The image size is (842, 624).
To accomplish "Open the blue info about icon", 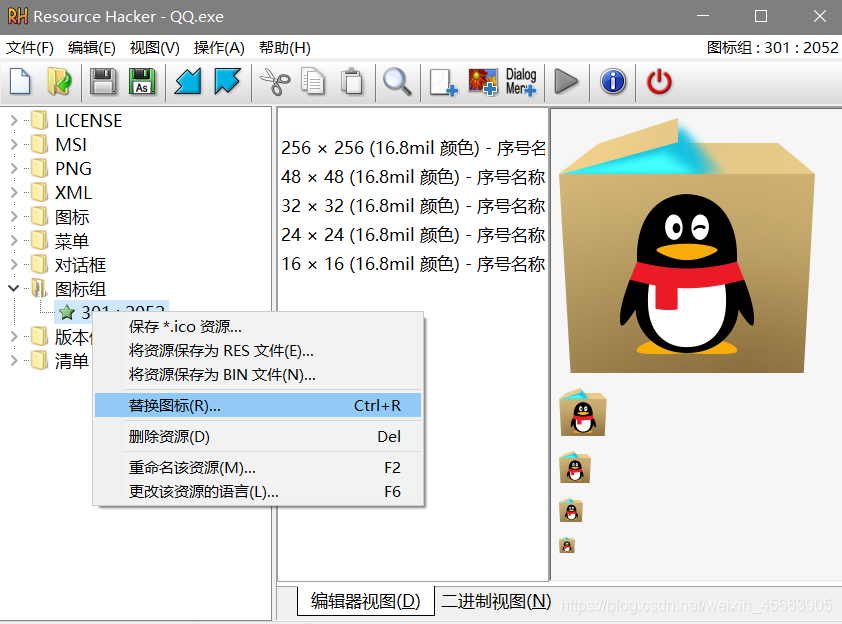I will (x=613, y=82).
